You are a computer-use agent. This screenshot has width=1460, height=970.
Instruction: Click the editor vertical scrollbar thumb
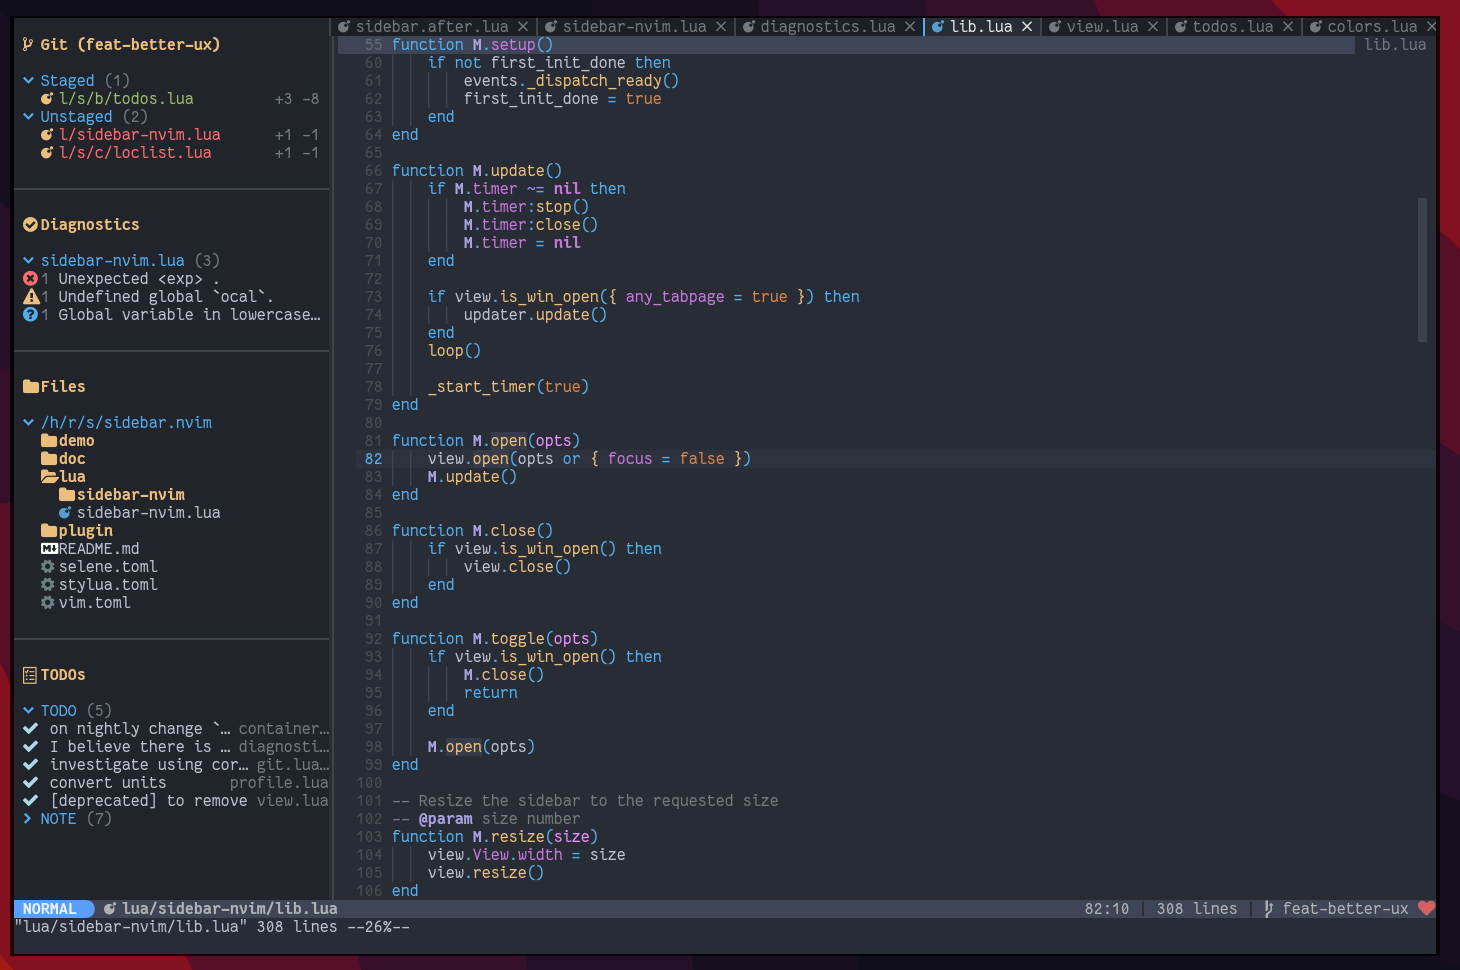pos(1422,270)
